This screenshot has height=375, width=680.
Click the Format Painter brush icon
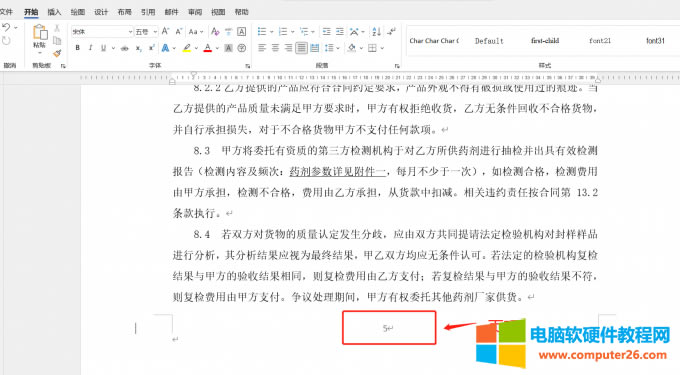[57, 53]
